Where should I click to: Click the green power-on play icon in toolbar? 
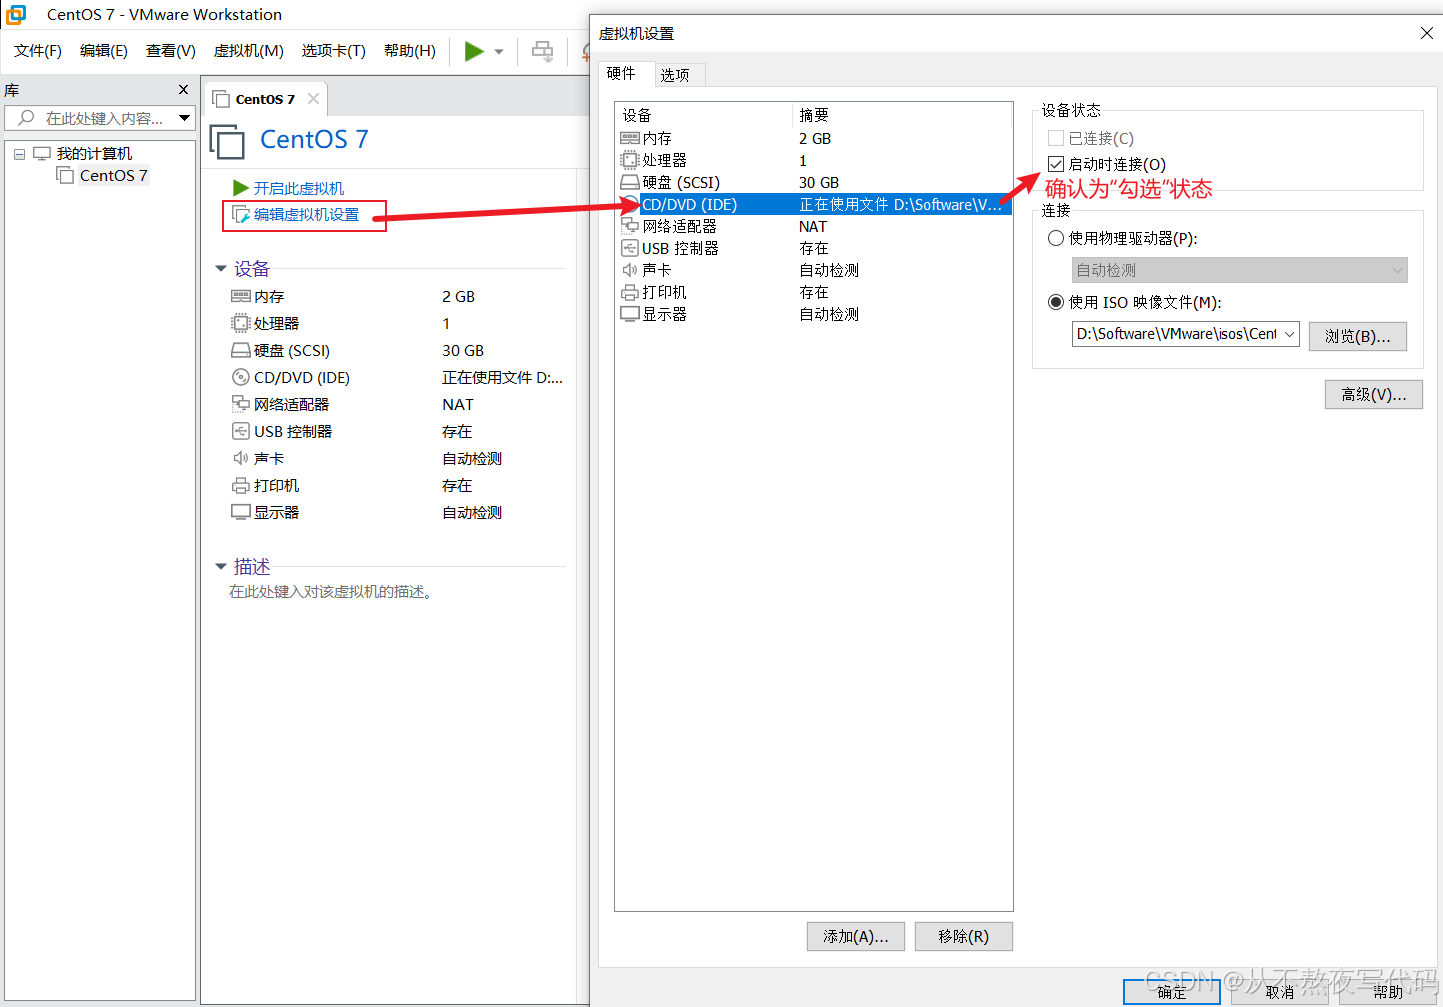coord(474,51)
